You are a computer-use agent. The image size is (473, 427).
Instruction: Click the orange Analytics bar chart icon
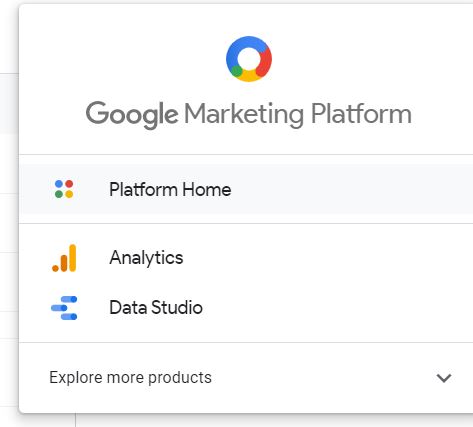64,258
